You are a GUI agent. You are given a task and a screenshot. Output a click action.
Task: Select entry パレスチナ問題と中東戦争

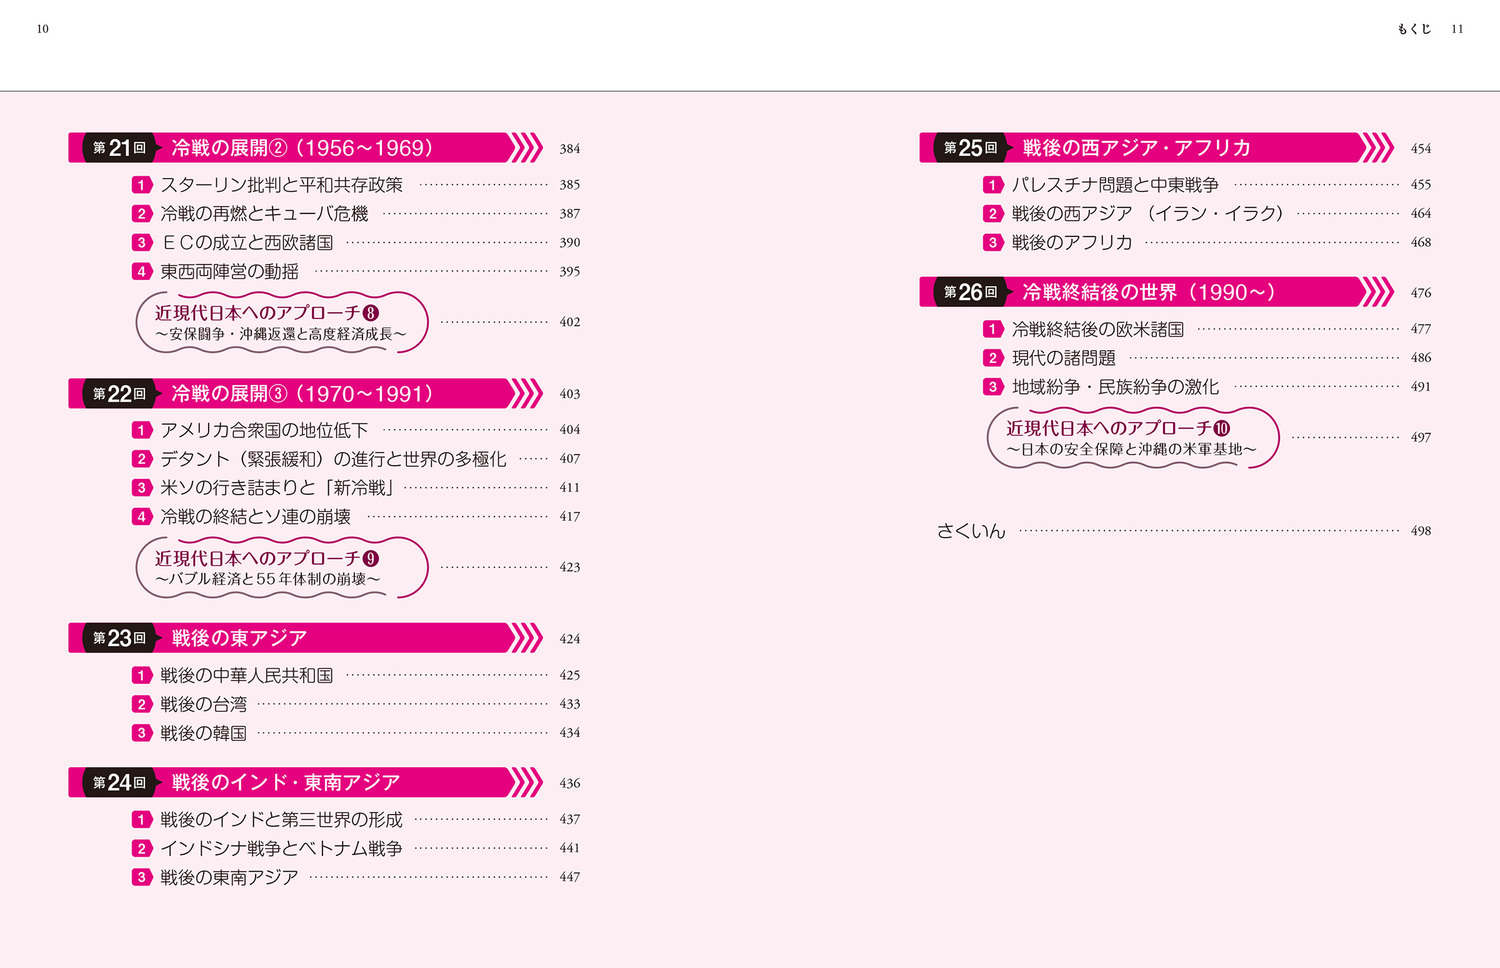click(x=1116, y=185)
